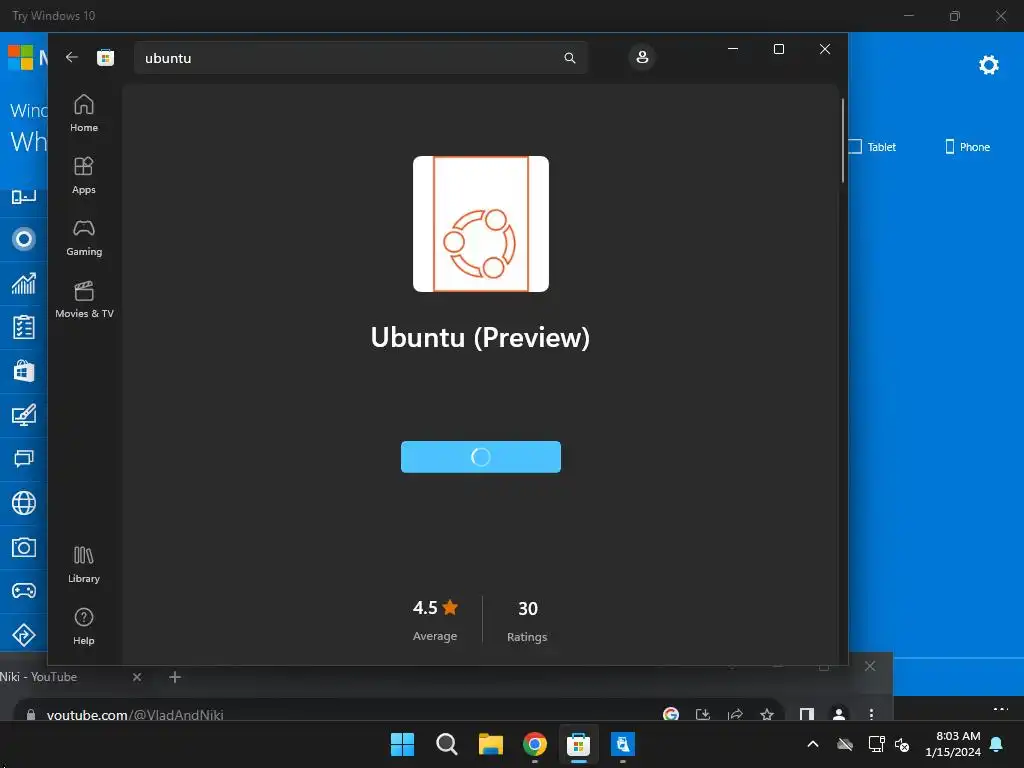This screenshot has height=768, width=1024.
Task: Bookmark this page with the star icon
Action: [767, 714]
